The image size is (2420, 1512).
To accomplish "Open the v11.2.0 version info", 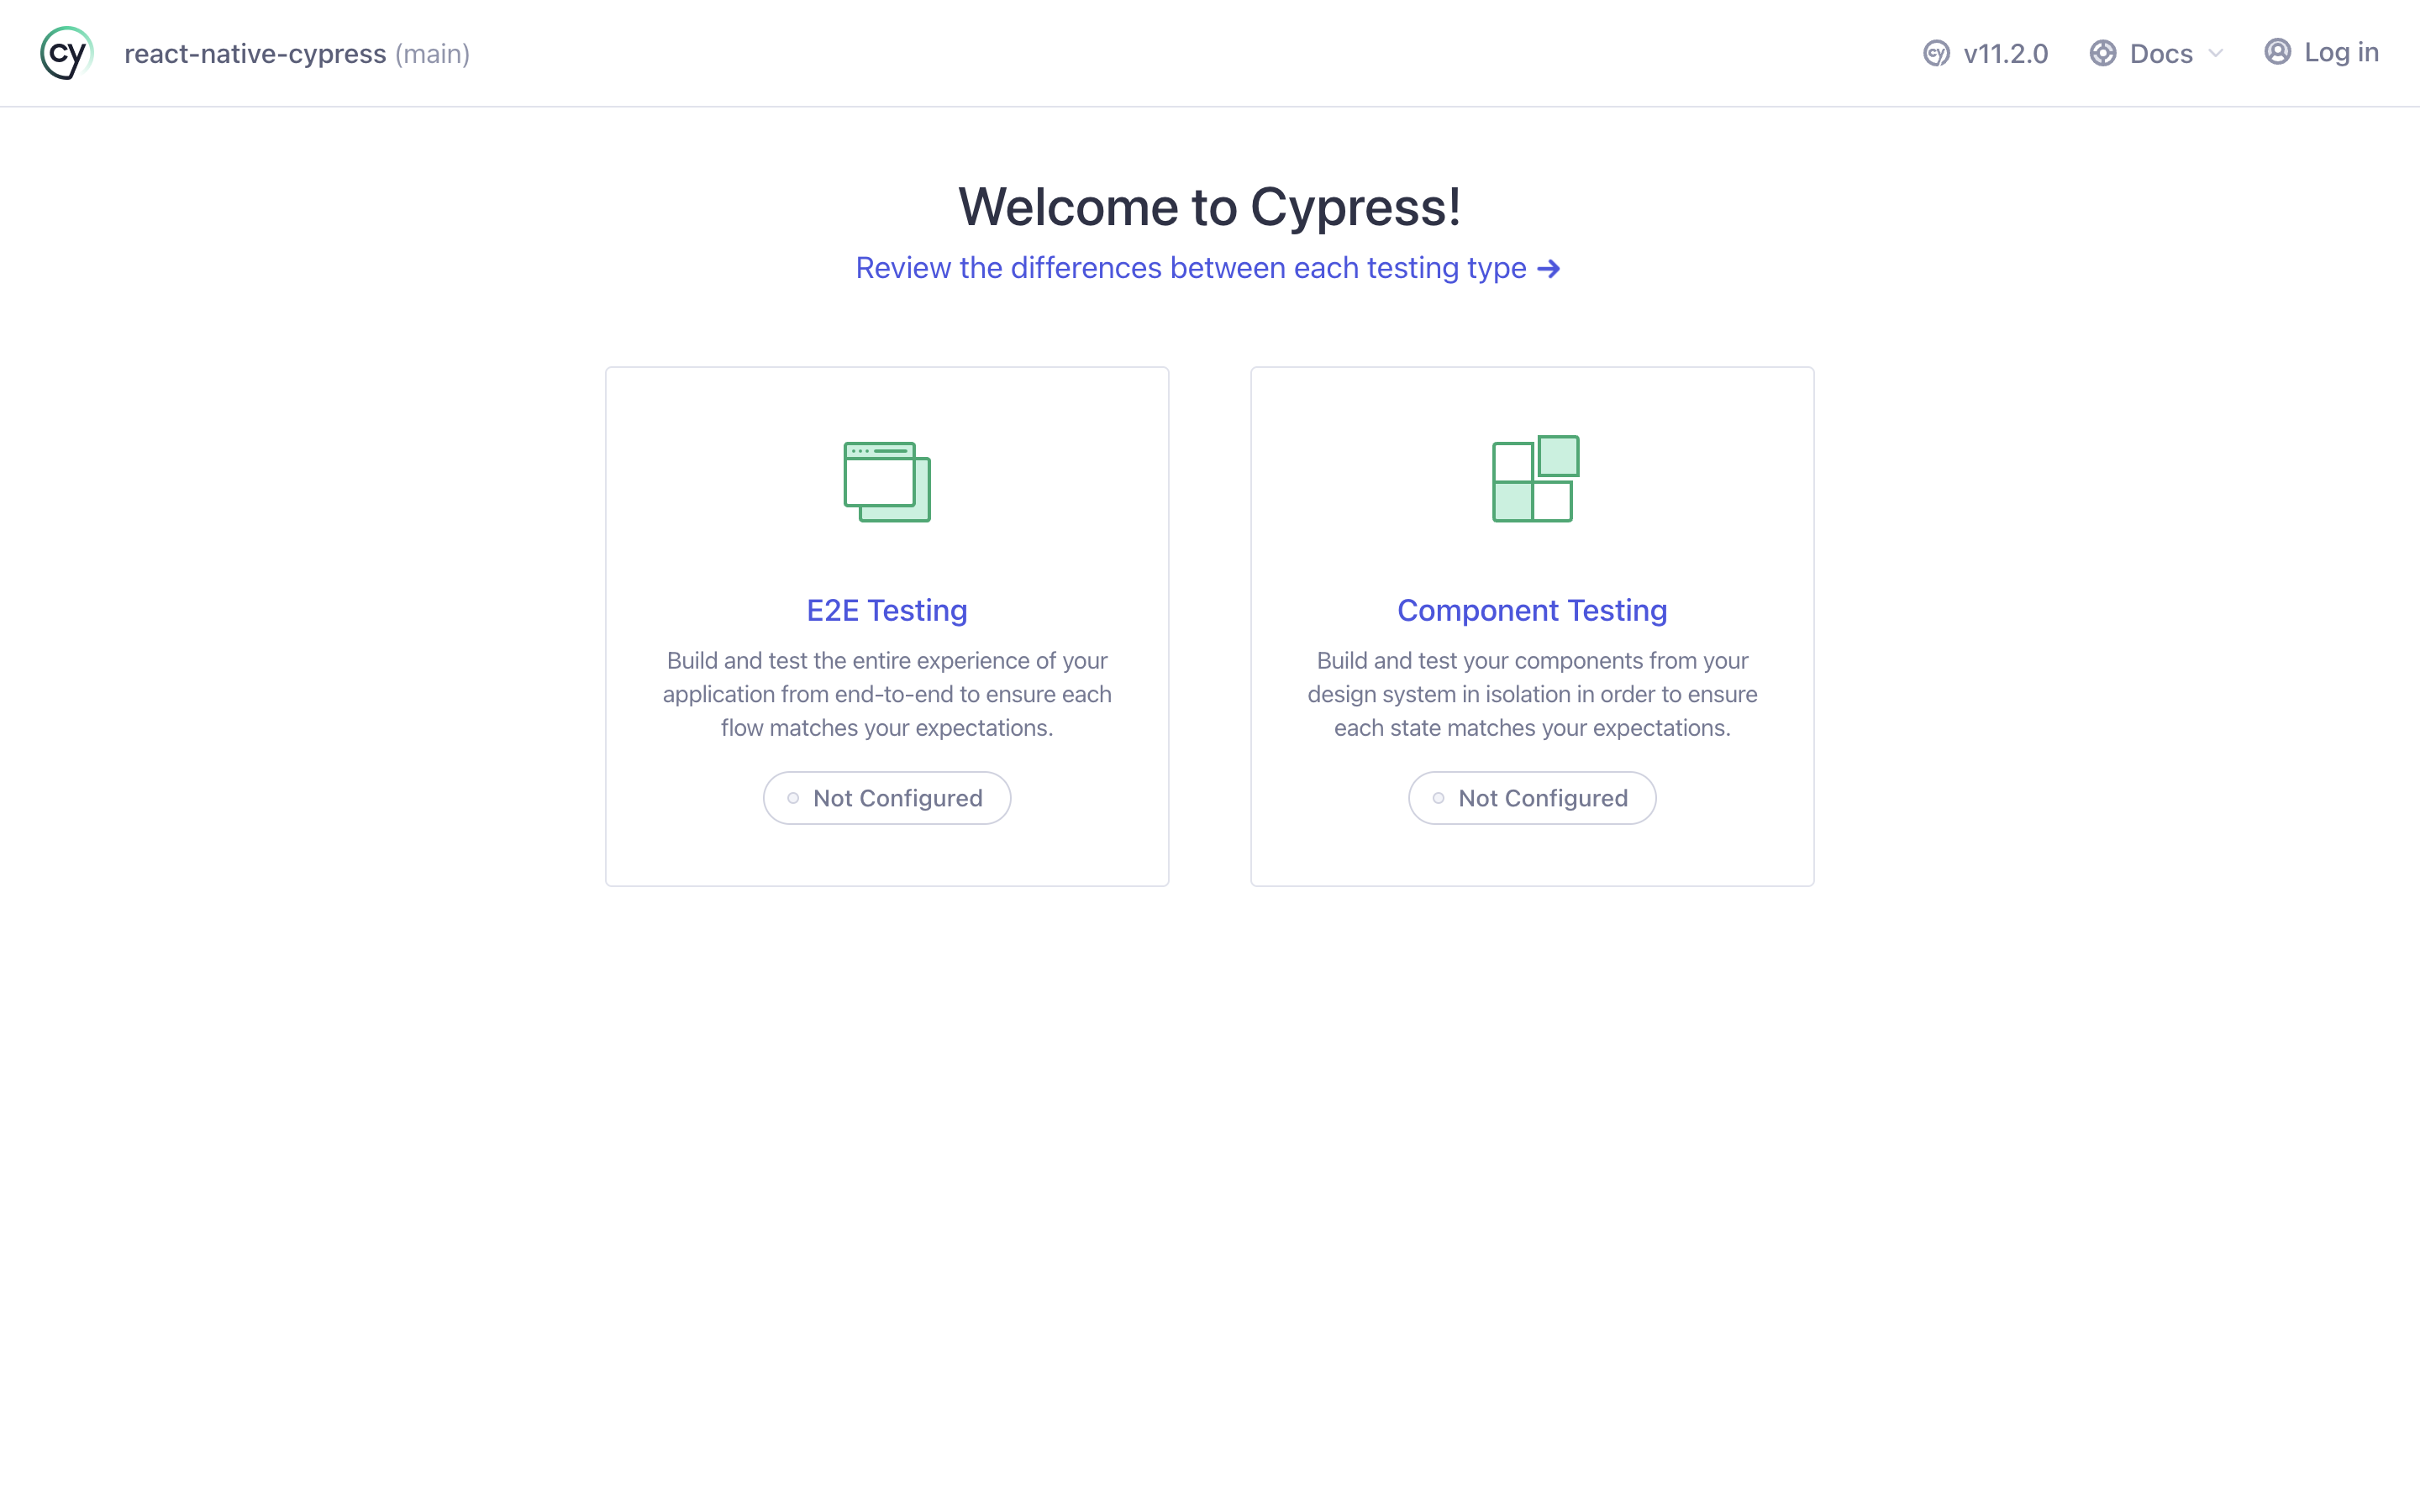I will tap(2005, 53).
